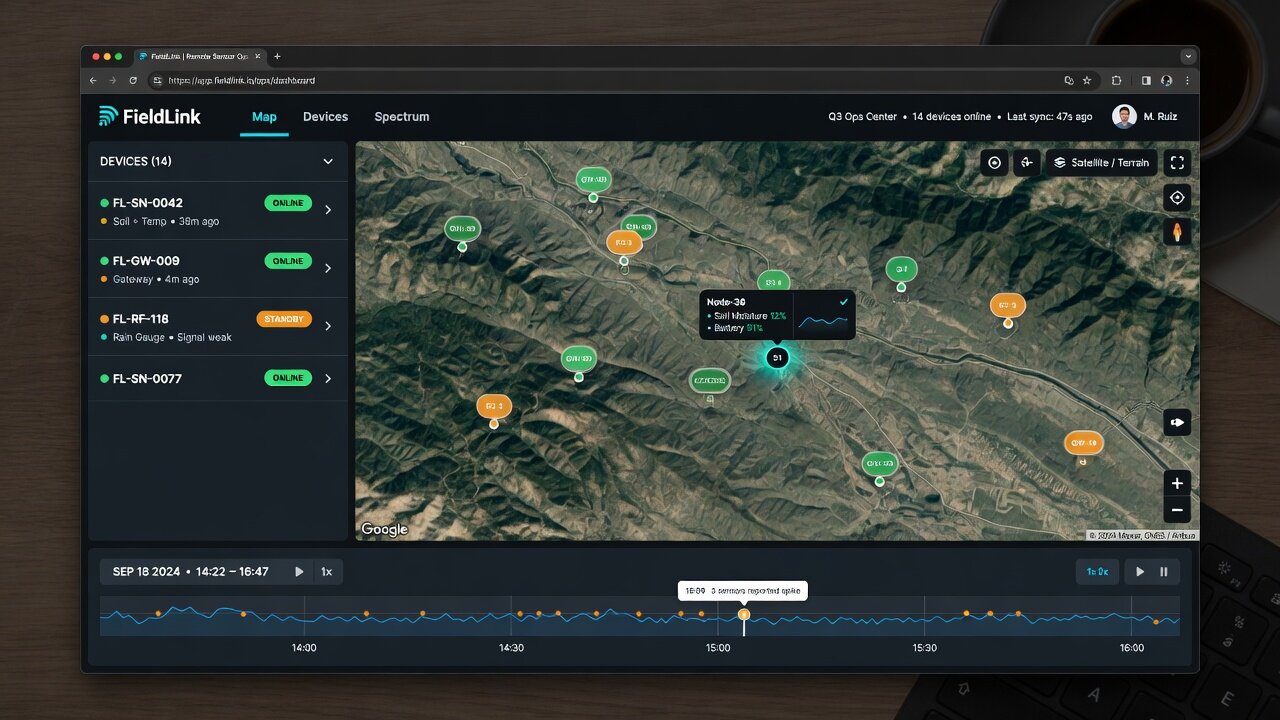The height and width of the screenshot is (720, 1280).
Task: Click 'Rain Gauge • Signal weak' text
Action: [172, 337]
